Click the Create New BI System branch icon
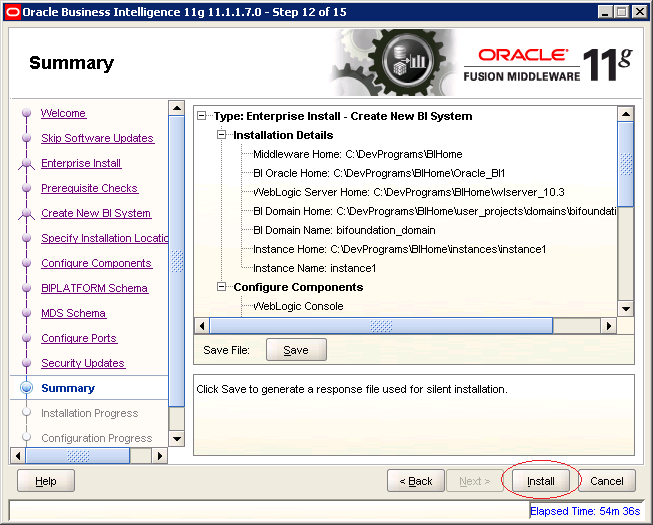 point(26,214)
